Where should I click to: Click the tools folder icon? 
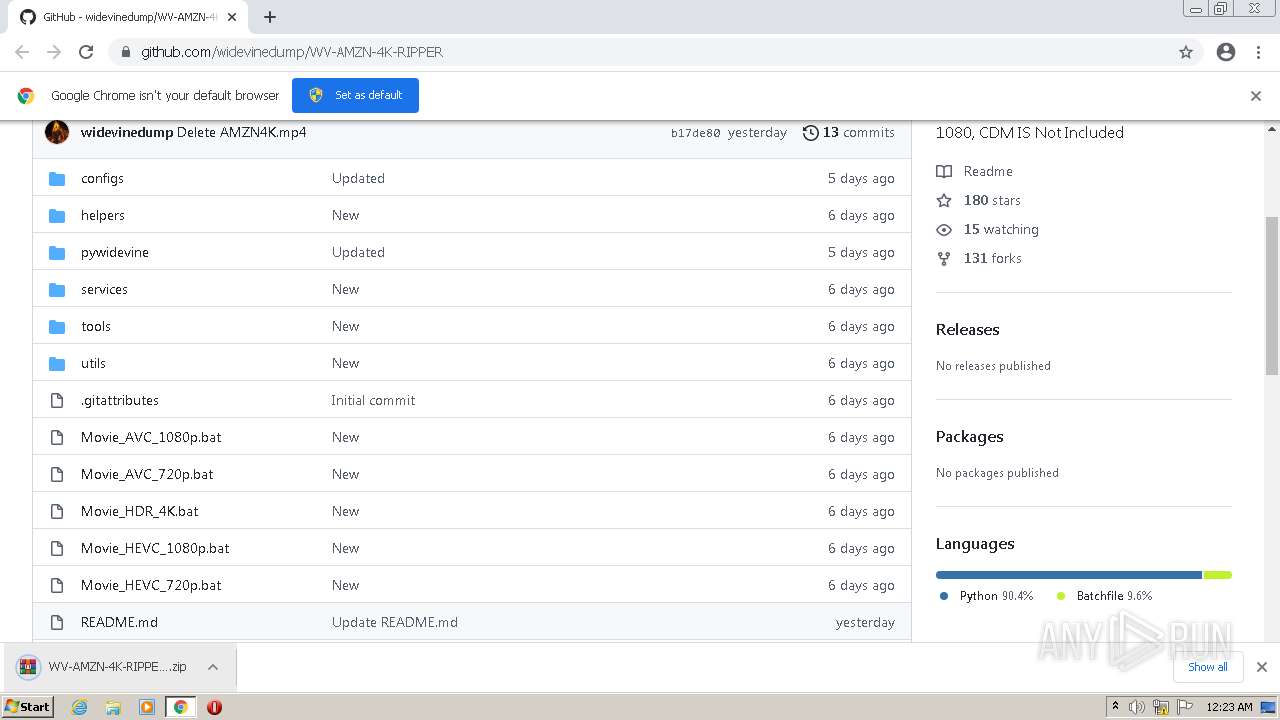pos(57,326)
